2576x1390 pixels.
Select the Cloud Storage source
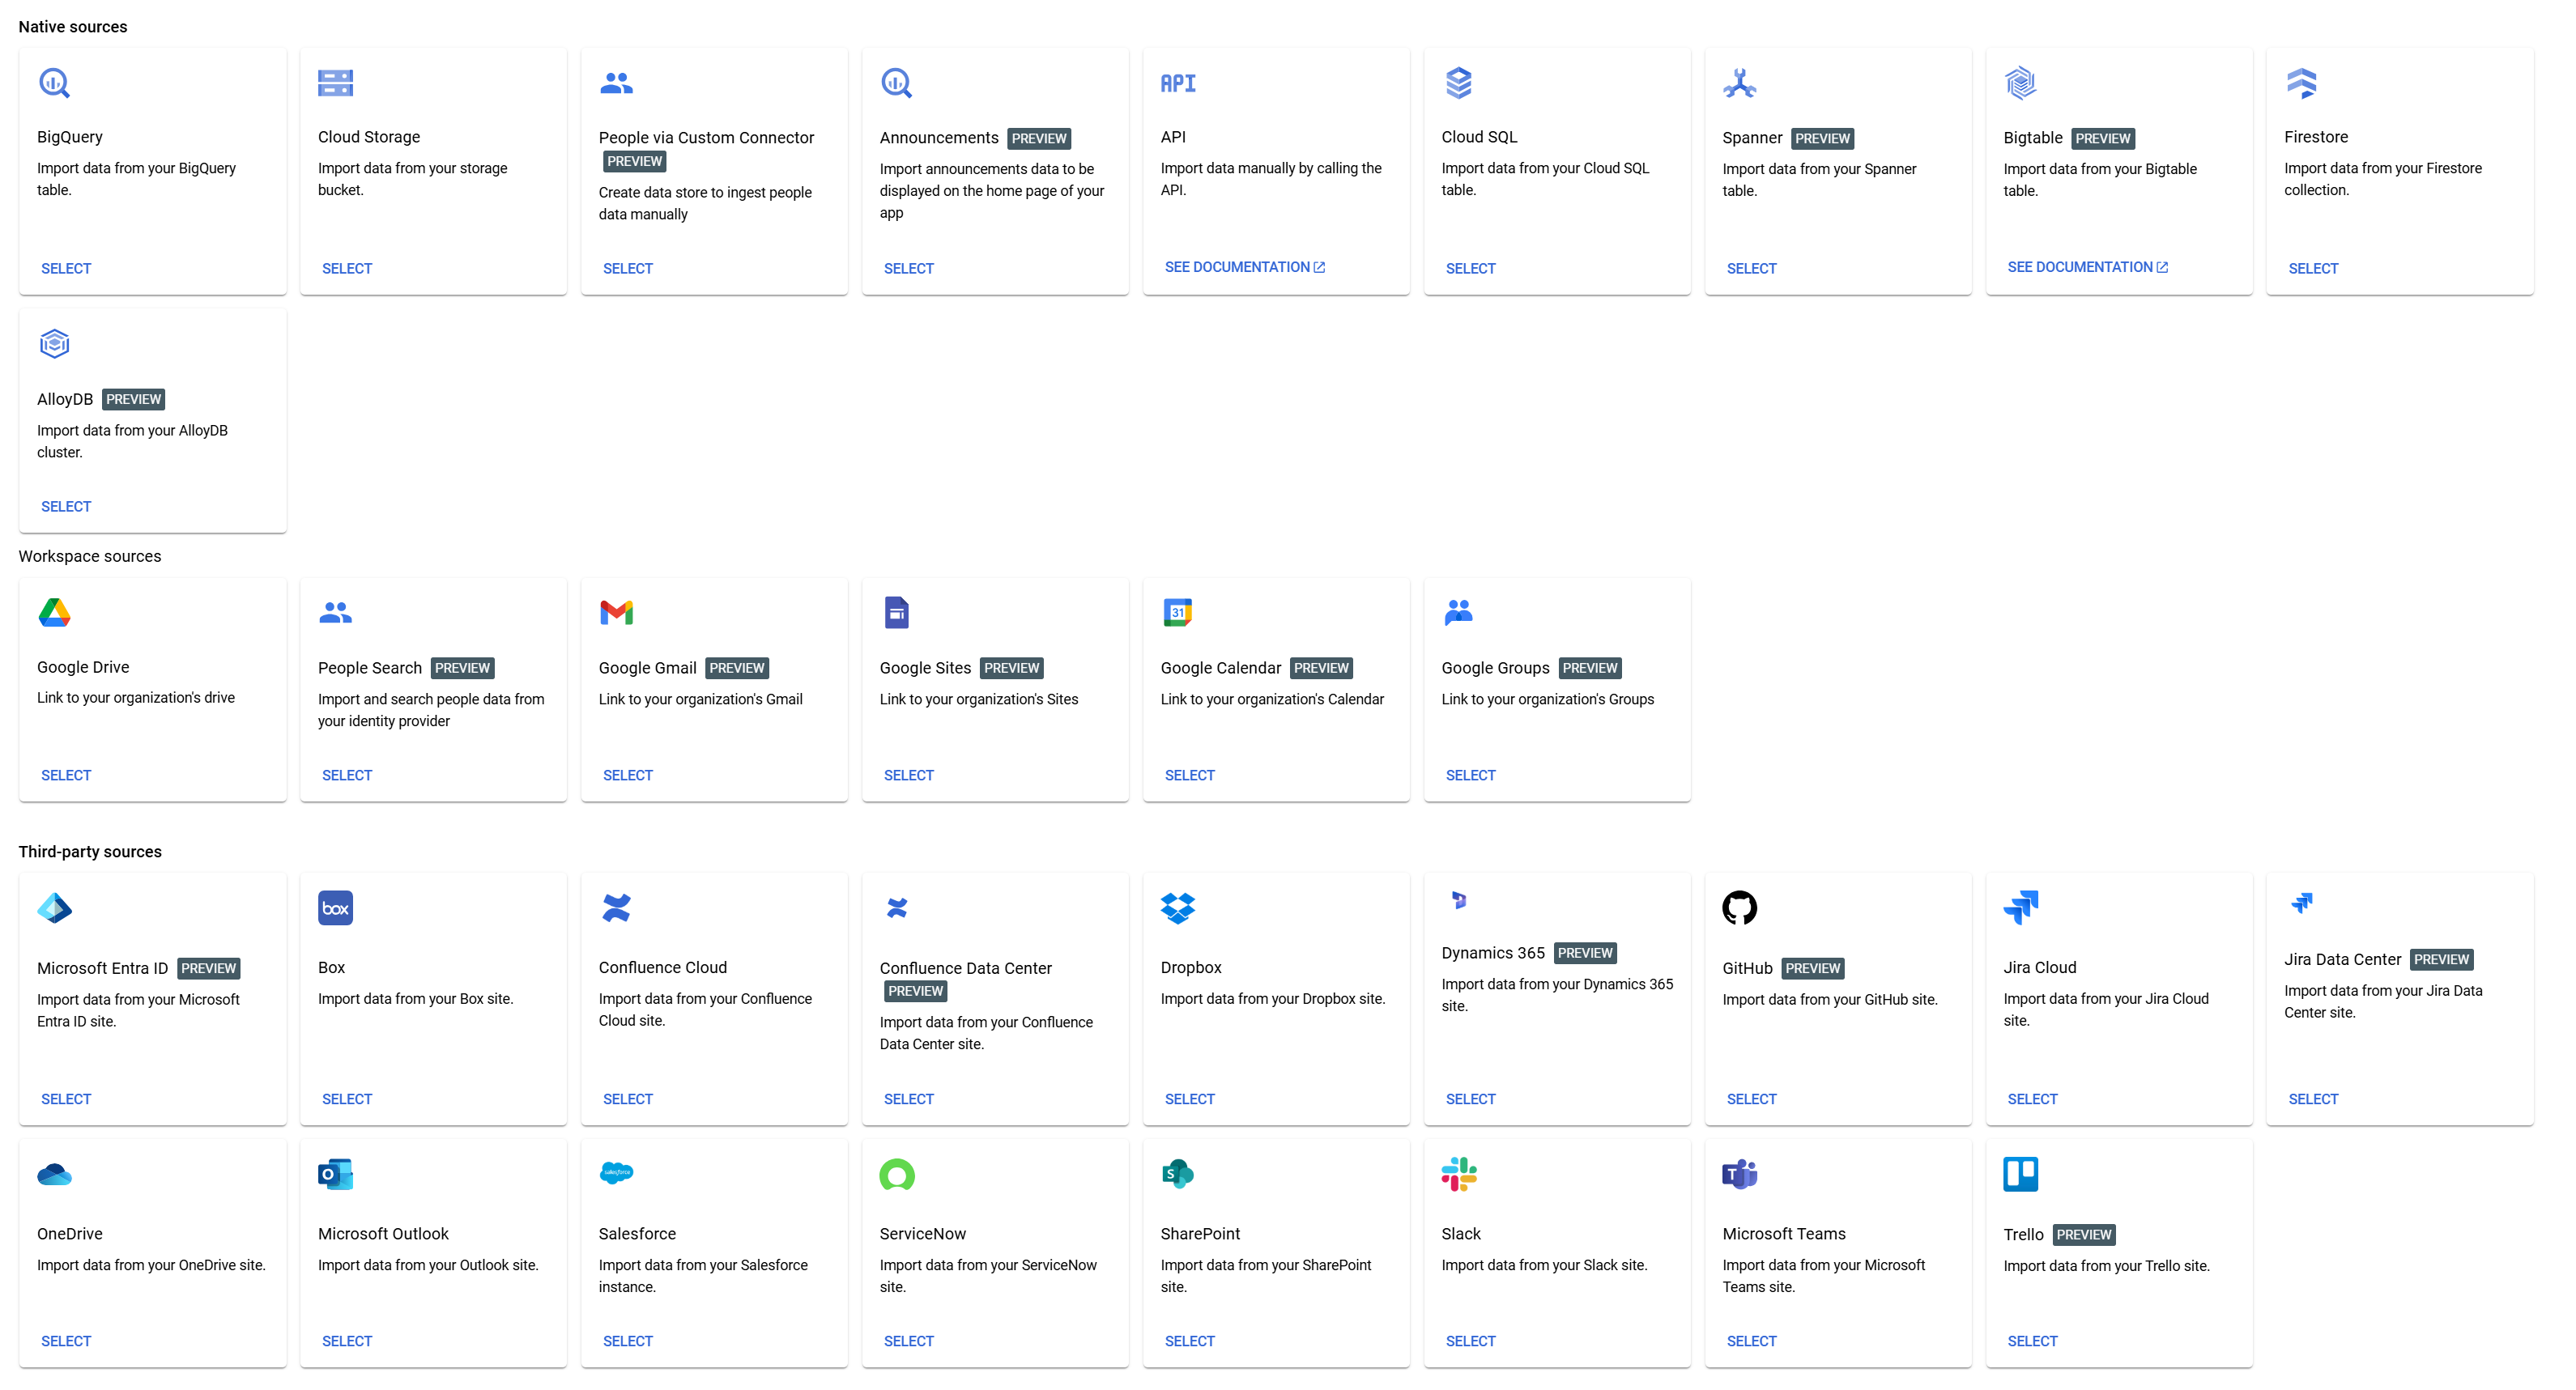(x=347, y=268)
